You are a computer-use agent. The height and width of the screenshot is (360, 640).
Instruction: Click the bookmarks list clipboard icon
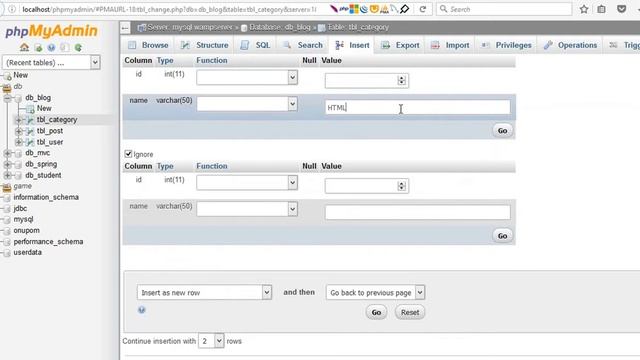[x=602, y=9]
